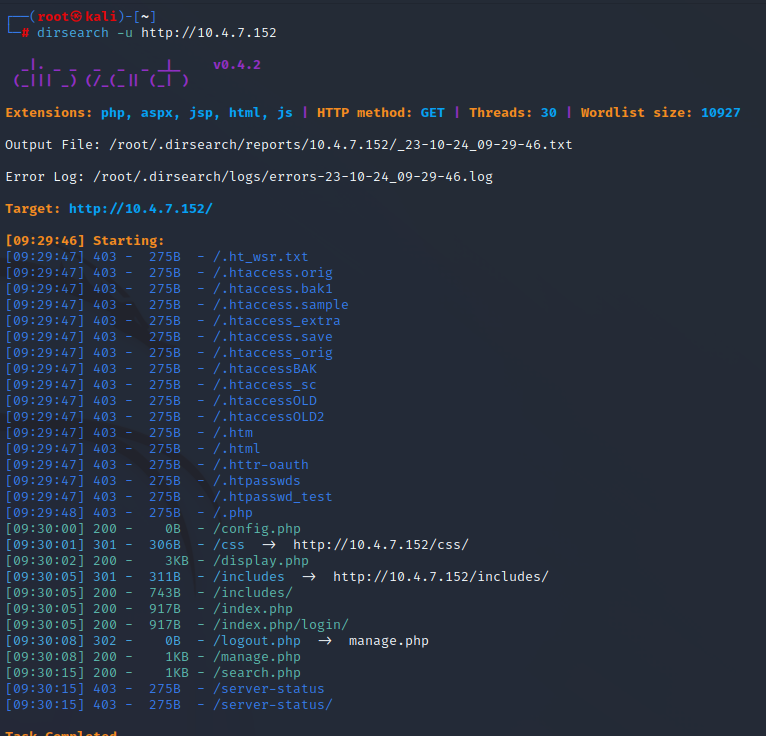The width and height of the screenshot is (766, 736).
Task: Click the Wordlist size value 10927
Action: [721, 113]
